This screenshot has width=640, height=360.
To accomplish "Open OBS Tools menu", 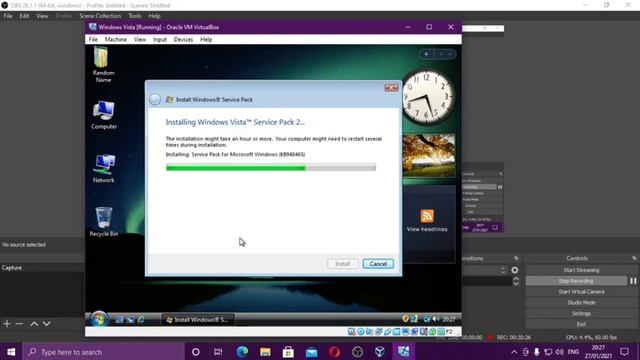I will (134, 16).
